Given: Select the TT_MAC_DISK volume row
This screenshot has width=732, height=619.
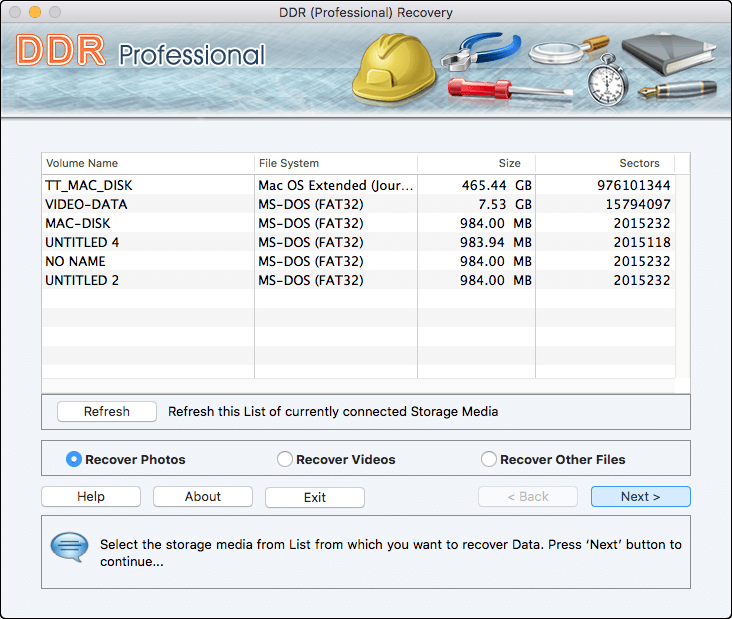Looking at the screenshot, I should (x=359, y=185).
